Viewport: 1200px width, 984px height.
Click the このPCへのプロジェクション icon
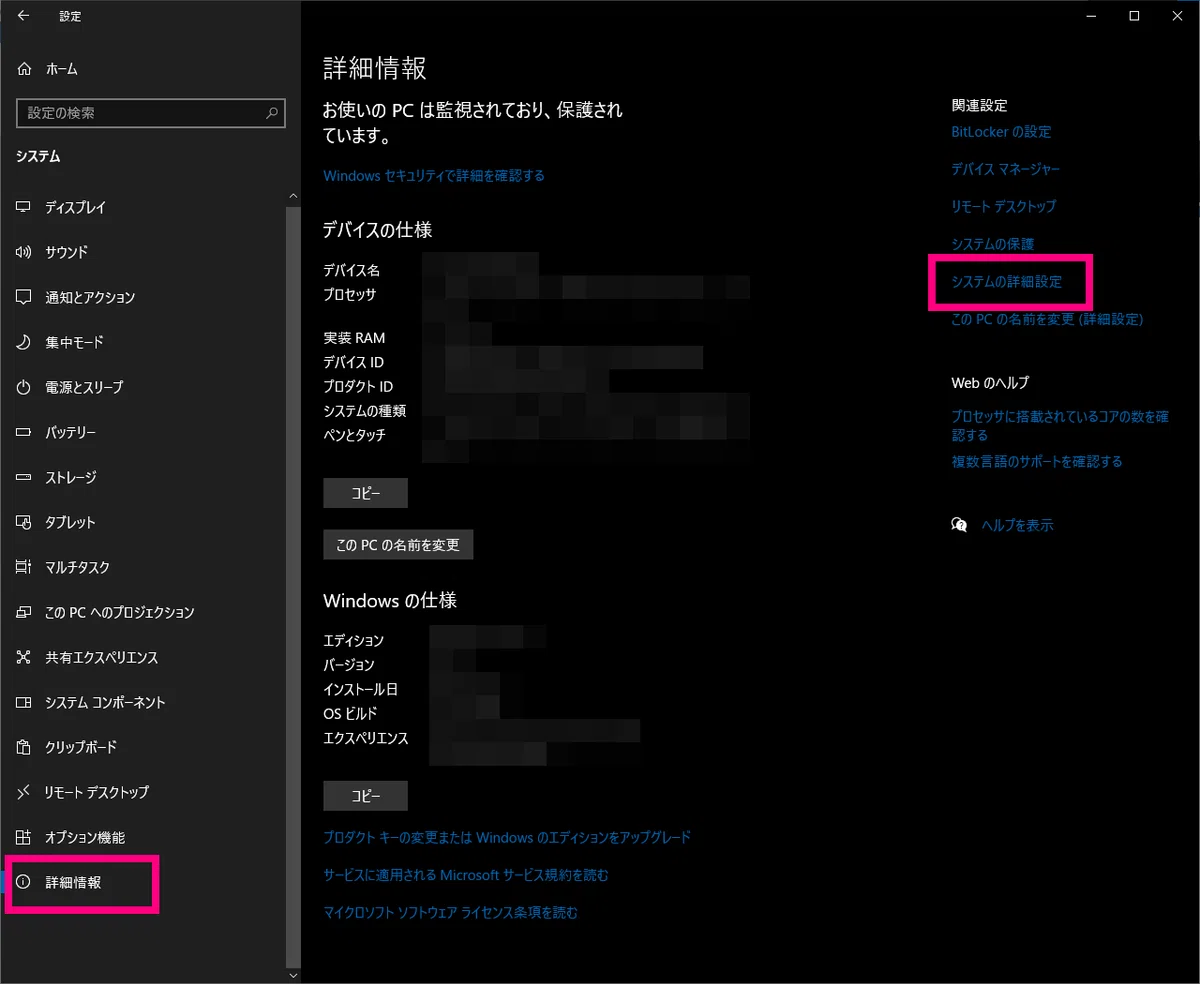click(25, 612)
